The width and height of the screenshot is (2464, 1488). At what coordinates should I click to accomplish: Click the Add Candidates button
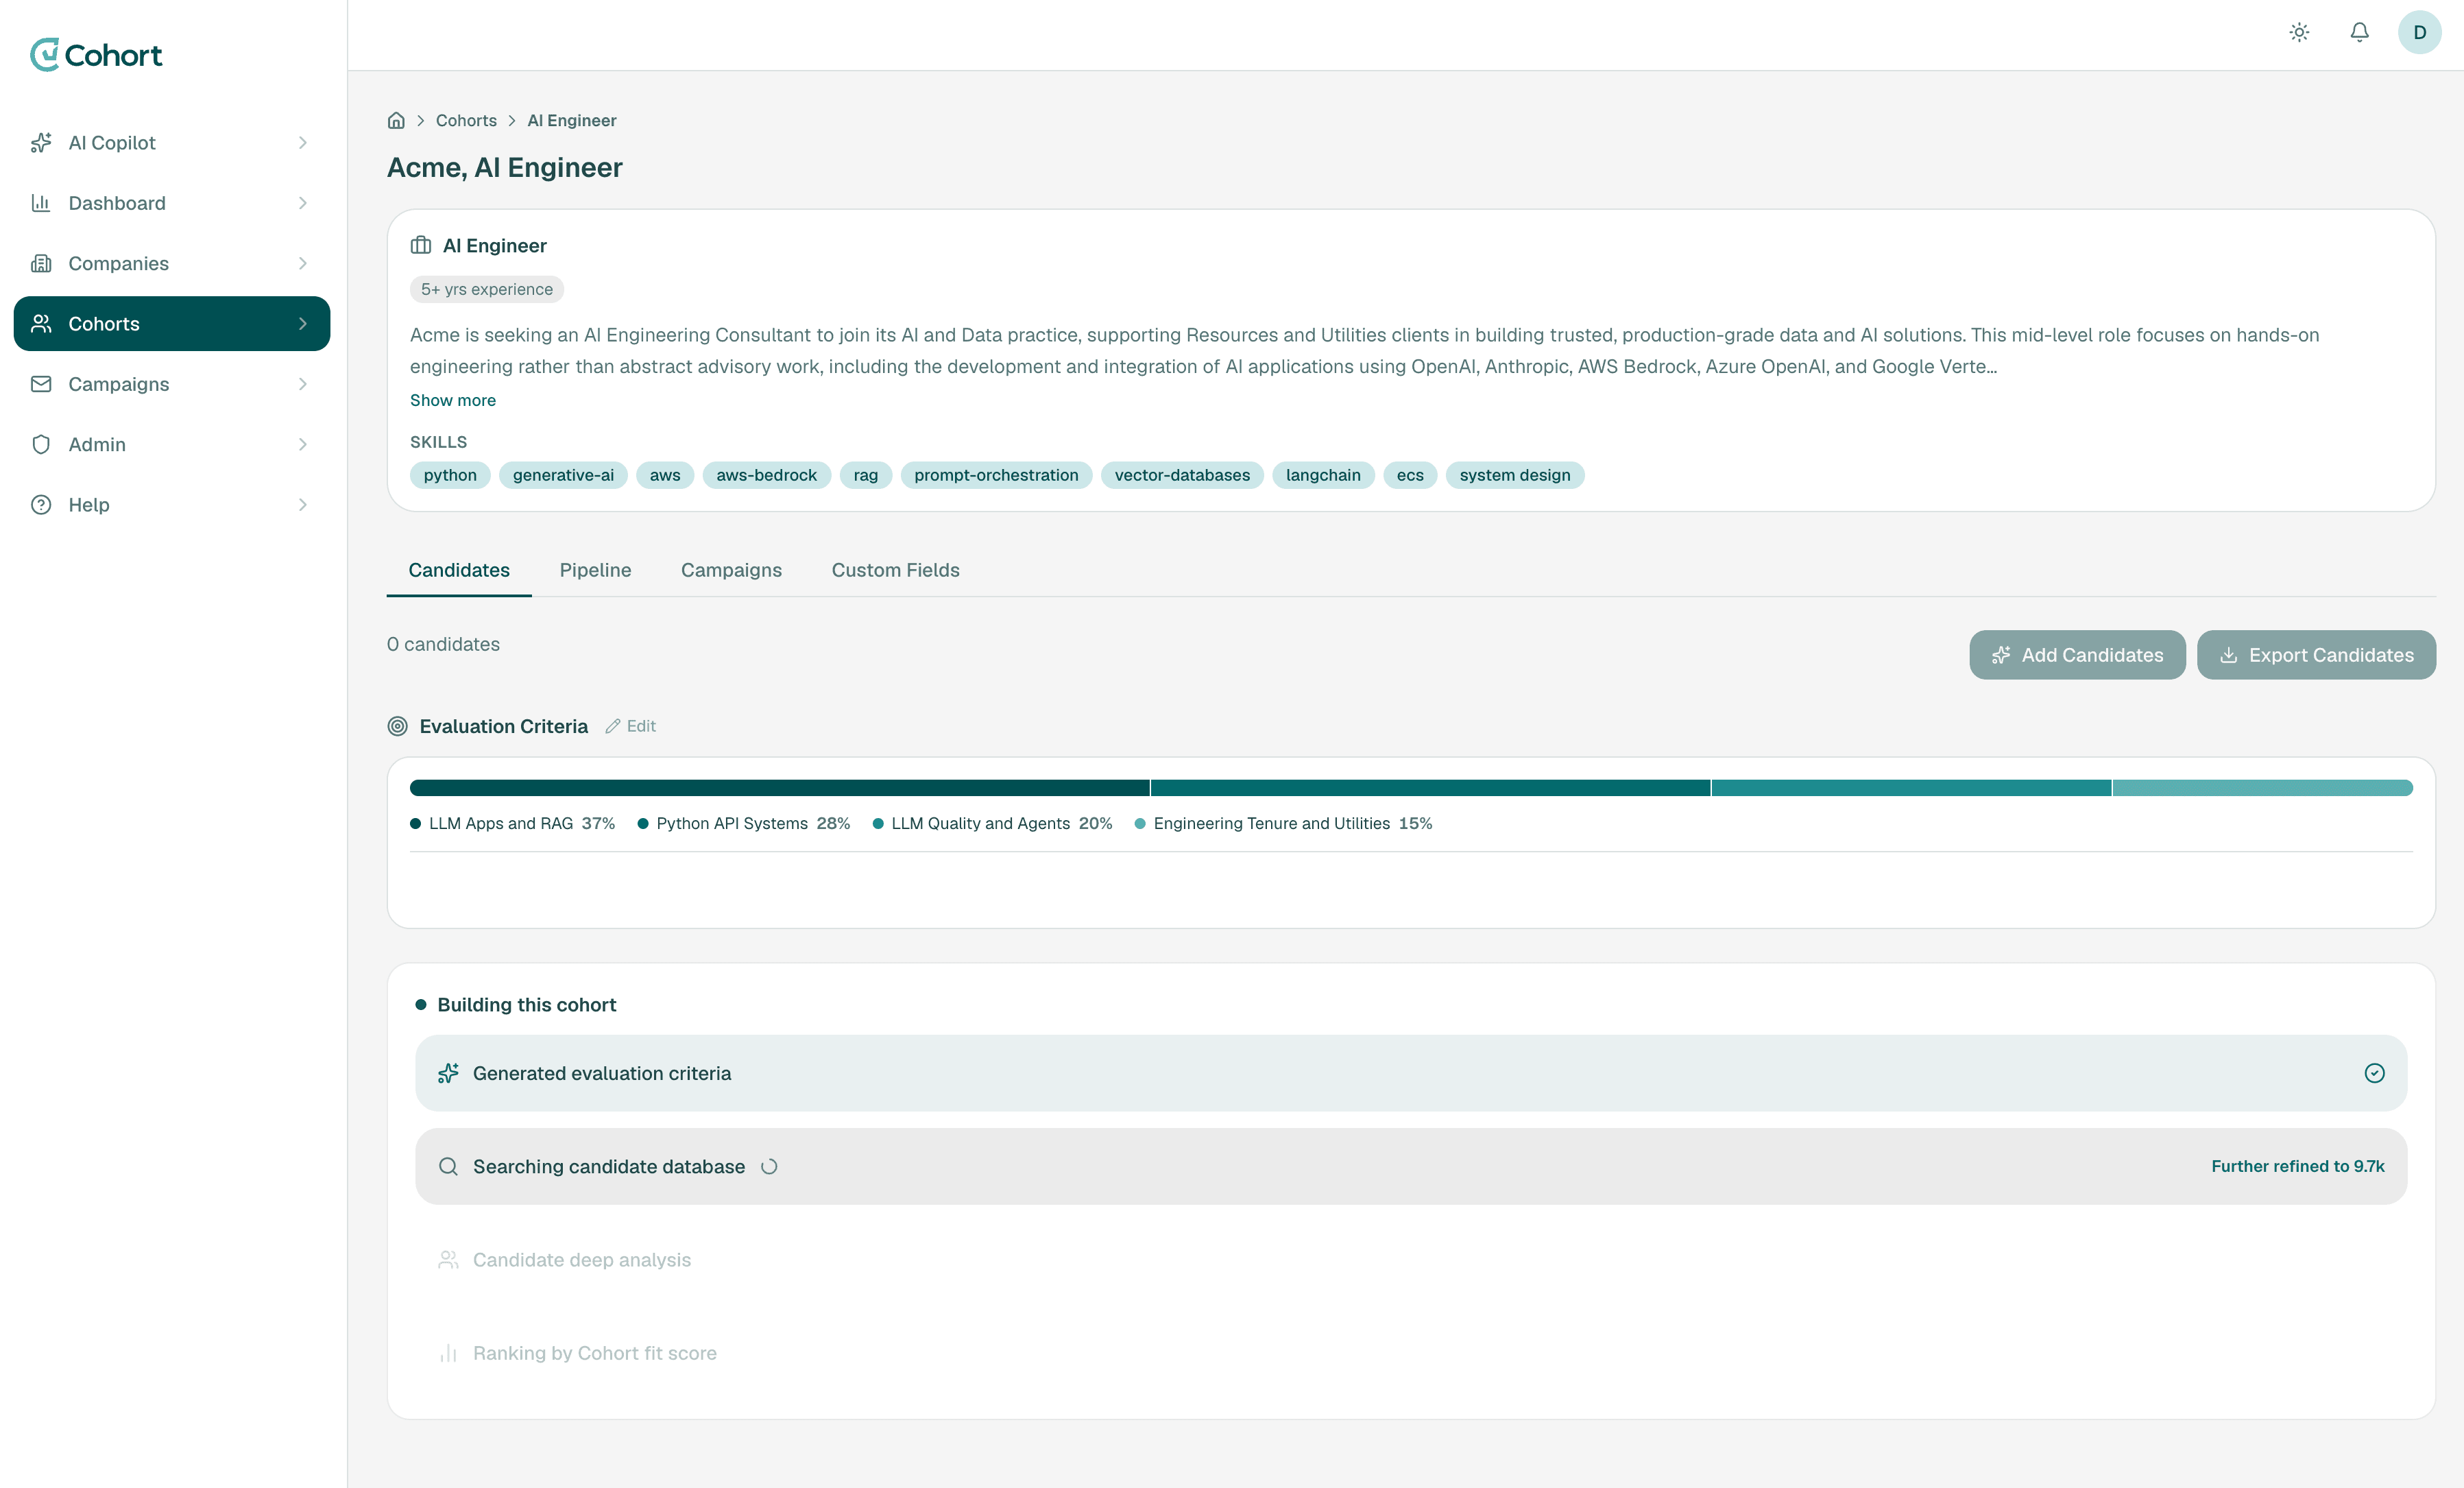pyautogui.click(x=2077, y=655)
